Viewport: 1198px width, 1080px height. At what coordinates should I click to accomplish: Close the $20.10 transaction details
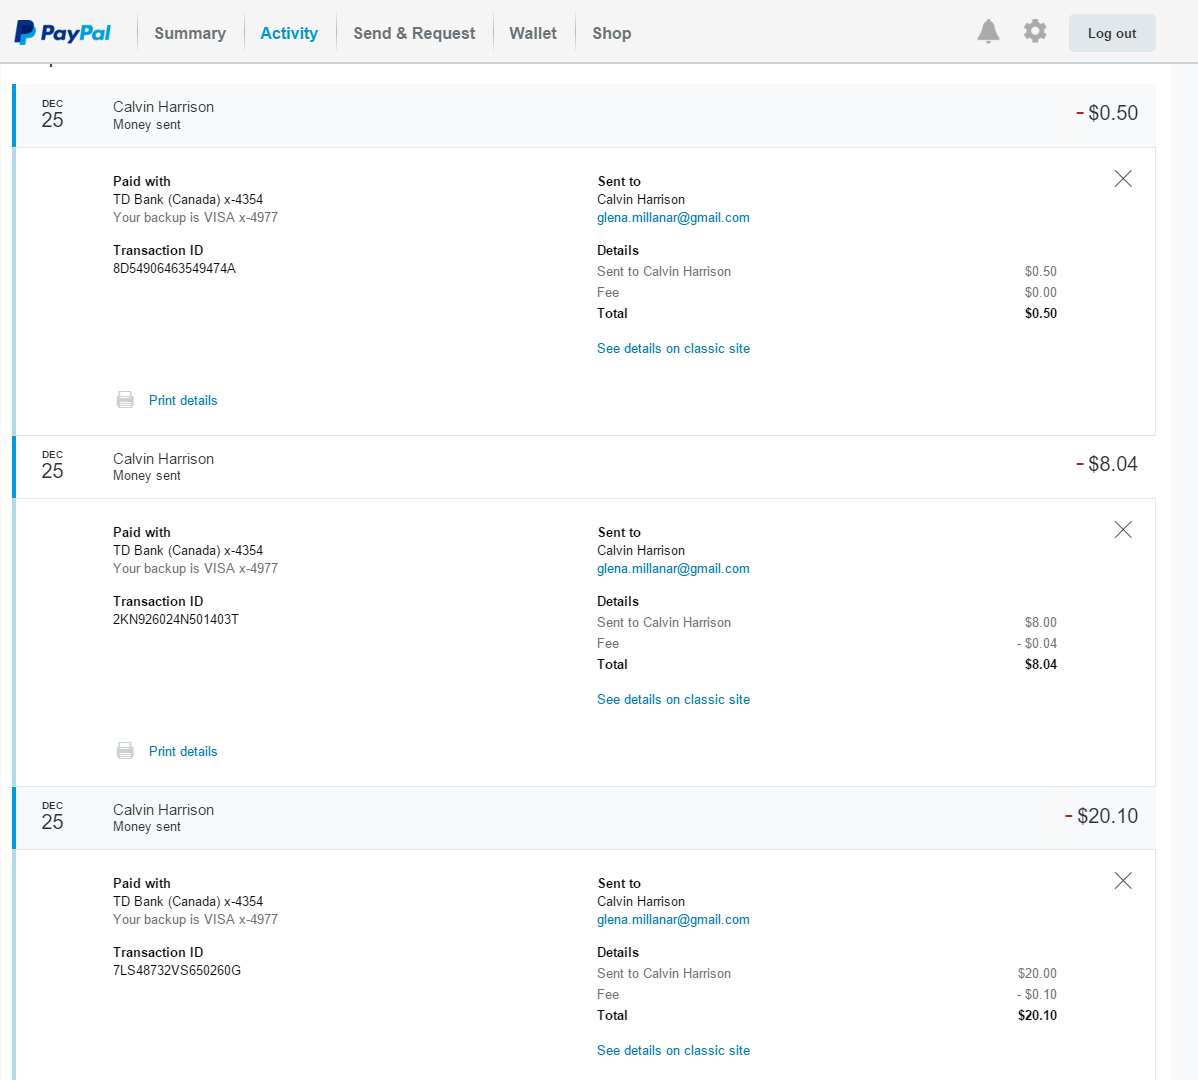point(1123,881)
